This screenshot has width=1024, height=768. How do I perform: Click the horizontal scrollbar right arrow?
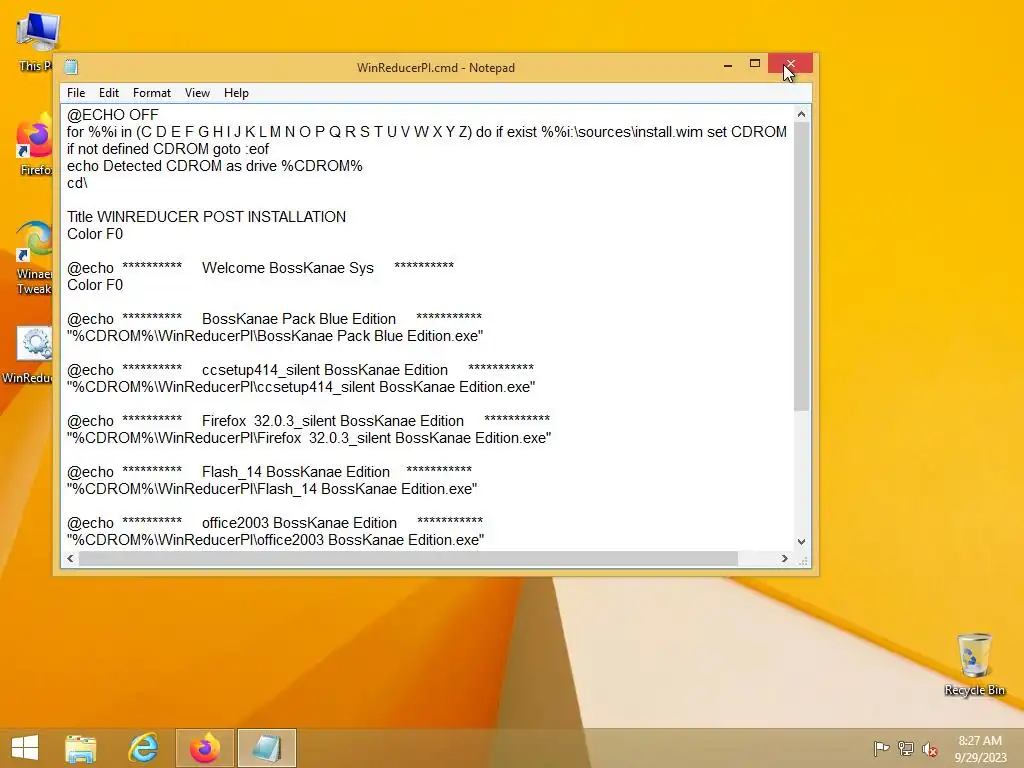[785, 558]
